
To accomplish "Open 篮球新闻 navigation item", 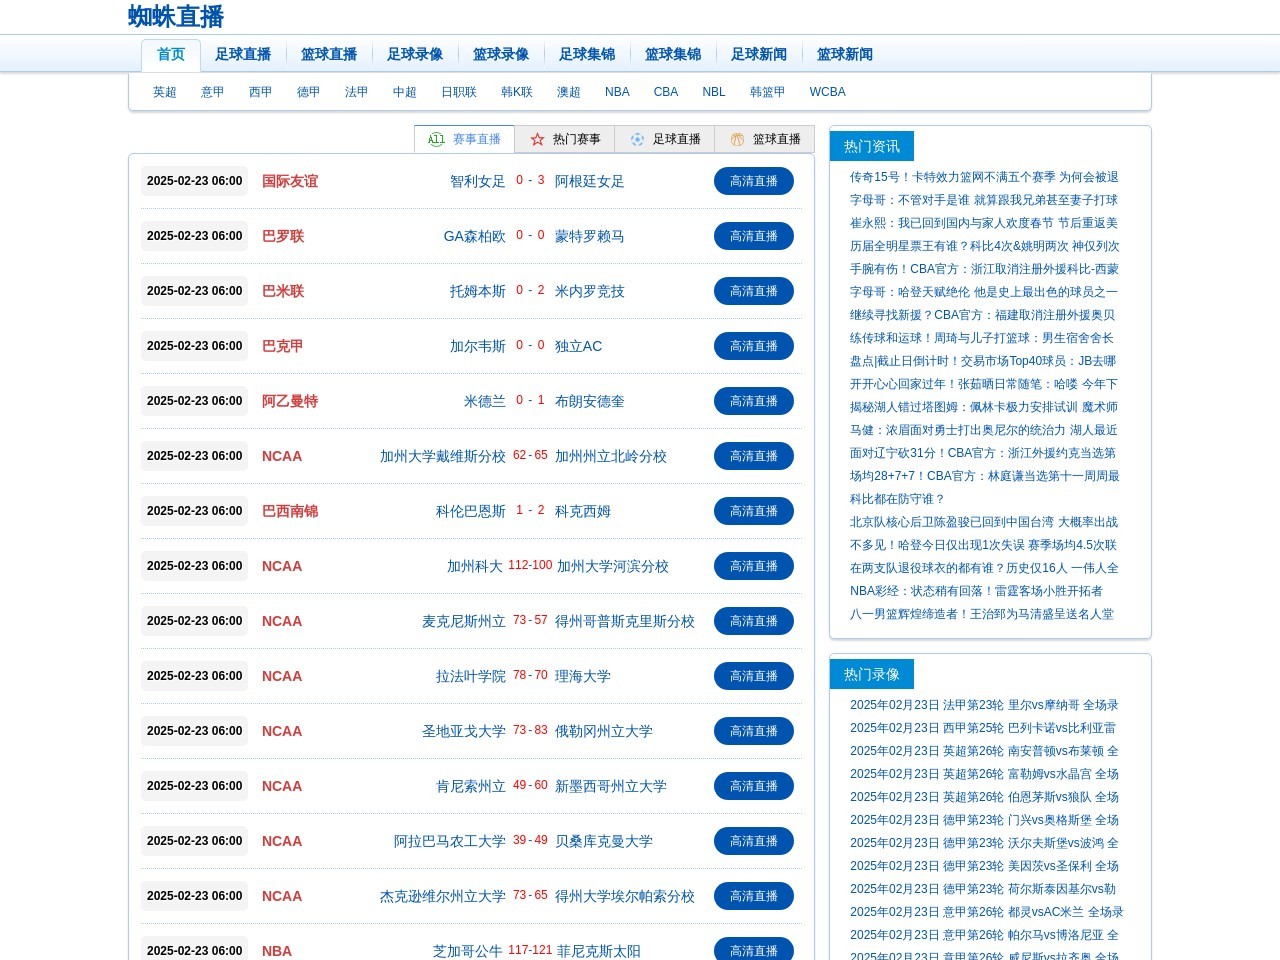I will tap(845, 55).
